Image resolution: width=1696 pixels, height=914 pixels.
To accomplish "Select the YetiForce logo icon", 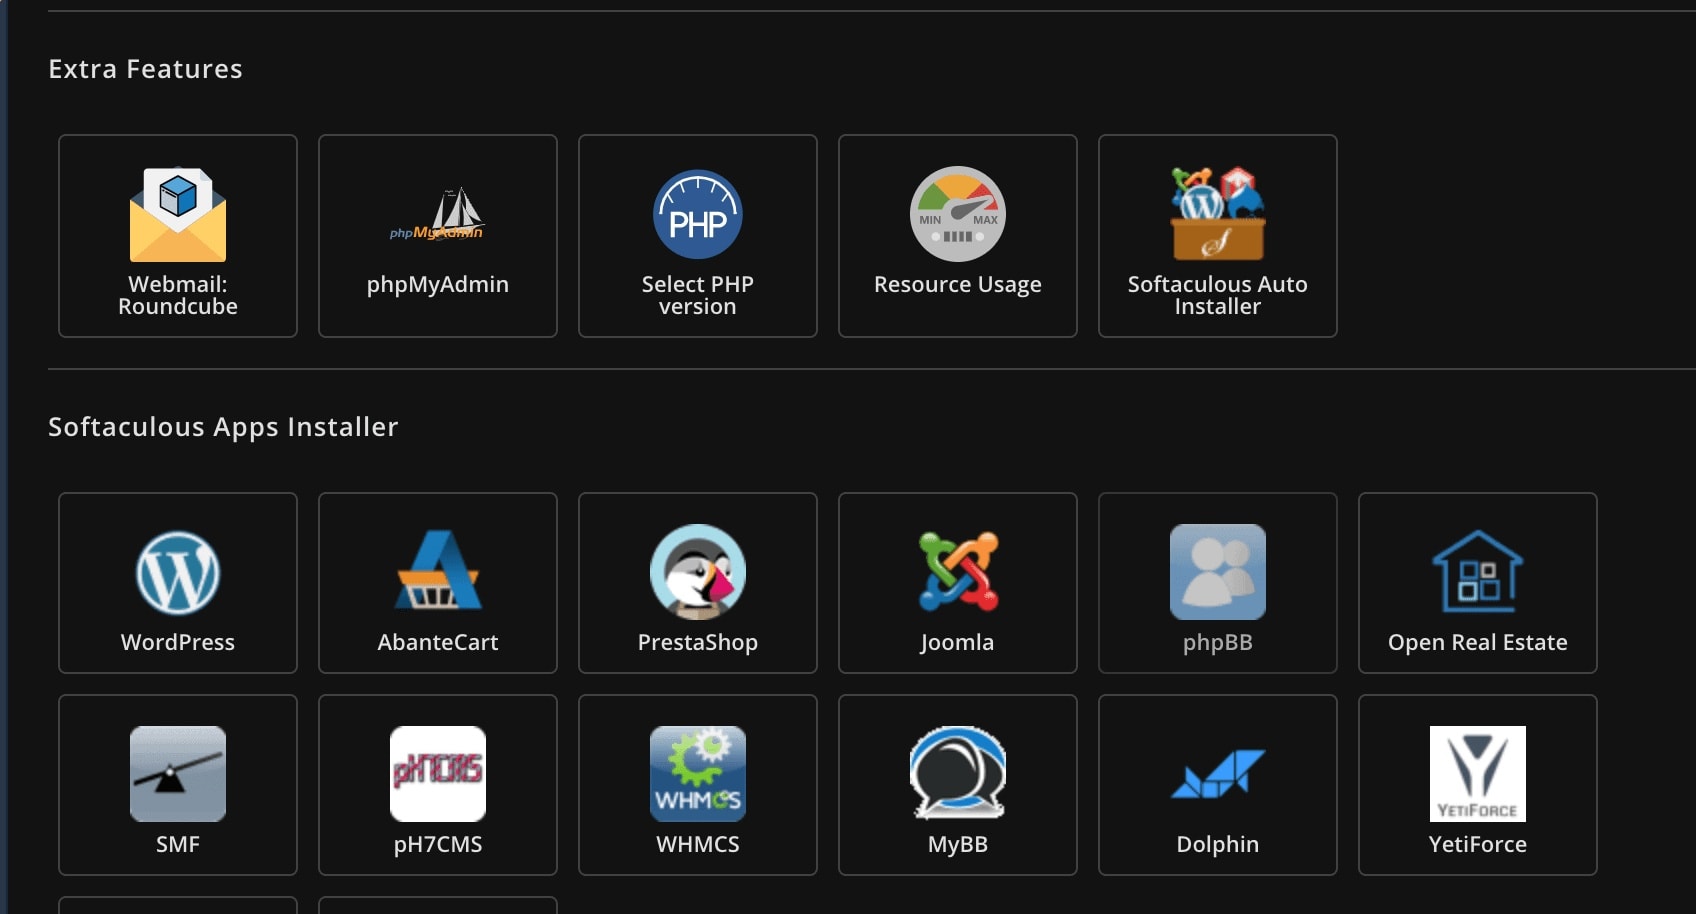I will point(1478,774).
